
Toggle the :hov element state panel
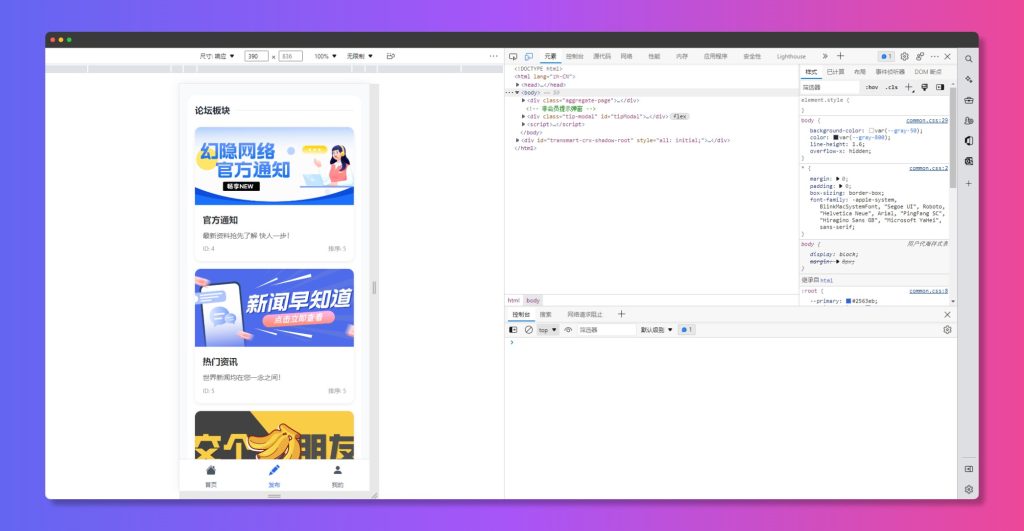[x=871, y=87]
